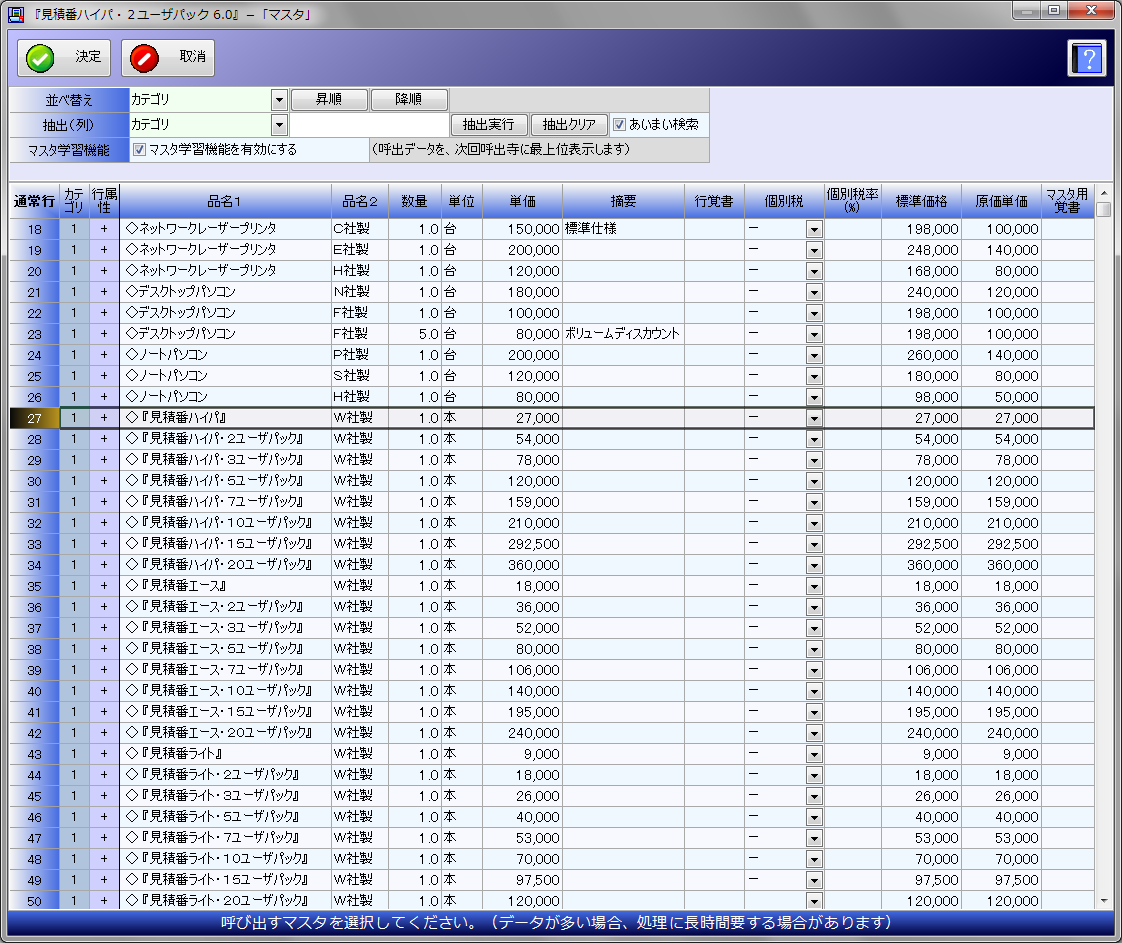Select the 292,500 unit price cell in row 33
This screenshot has width=1122, height=943.
point(522,544)
